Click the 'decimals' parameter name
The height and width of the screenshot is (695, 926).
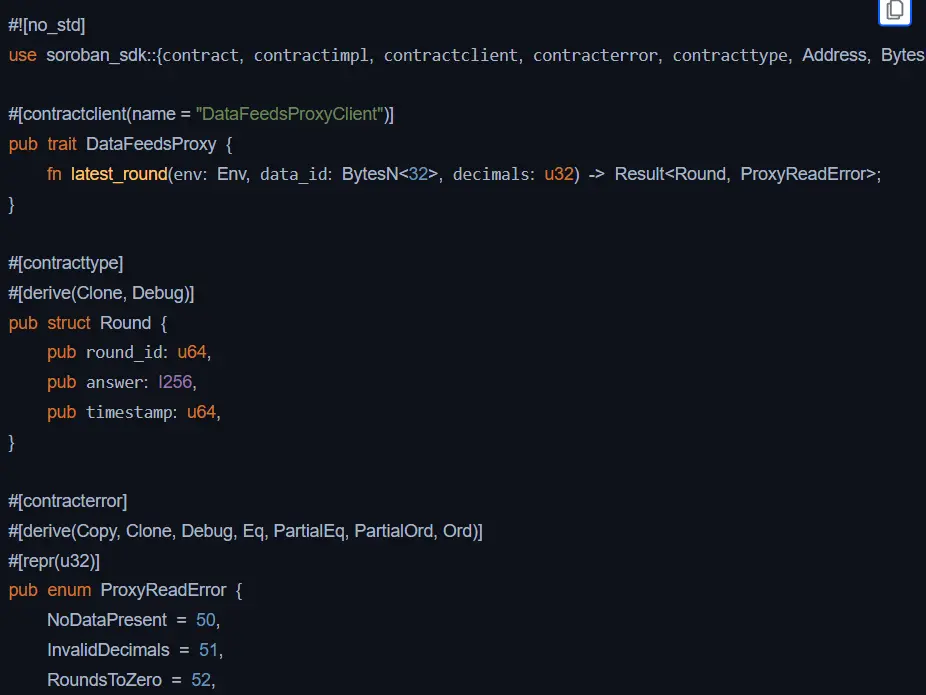click(x=491, y=174)
